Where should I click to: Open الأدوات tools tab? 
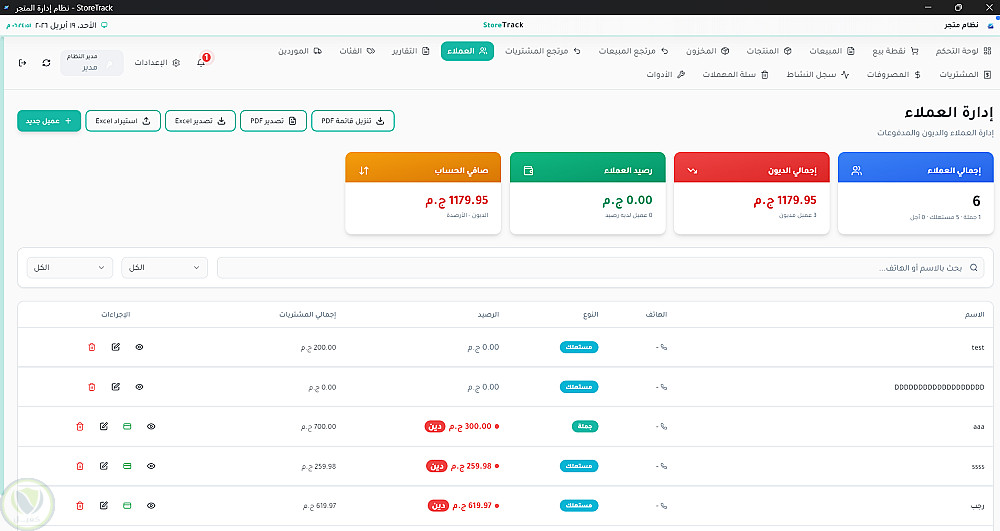[666, 75]
